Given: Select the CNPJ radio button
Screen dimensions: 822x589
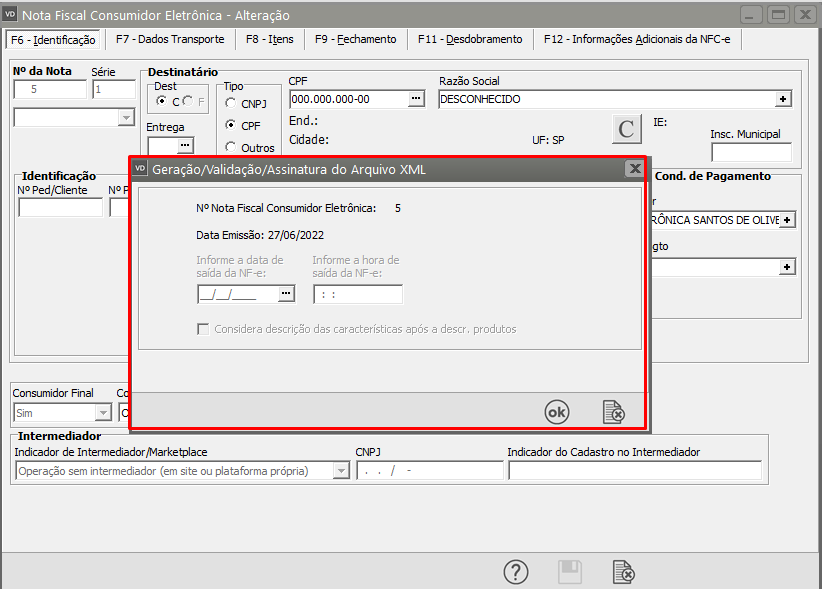Looking at the screenshot, I should point(231,103).
